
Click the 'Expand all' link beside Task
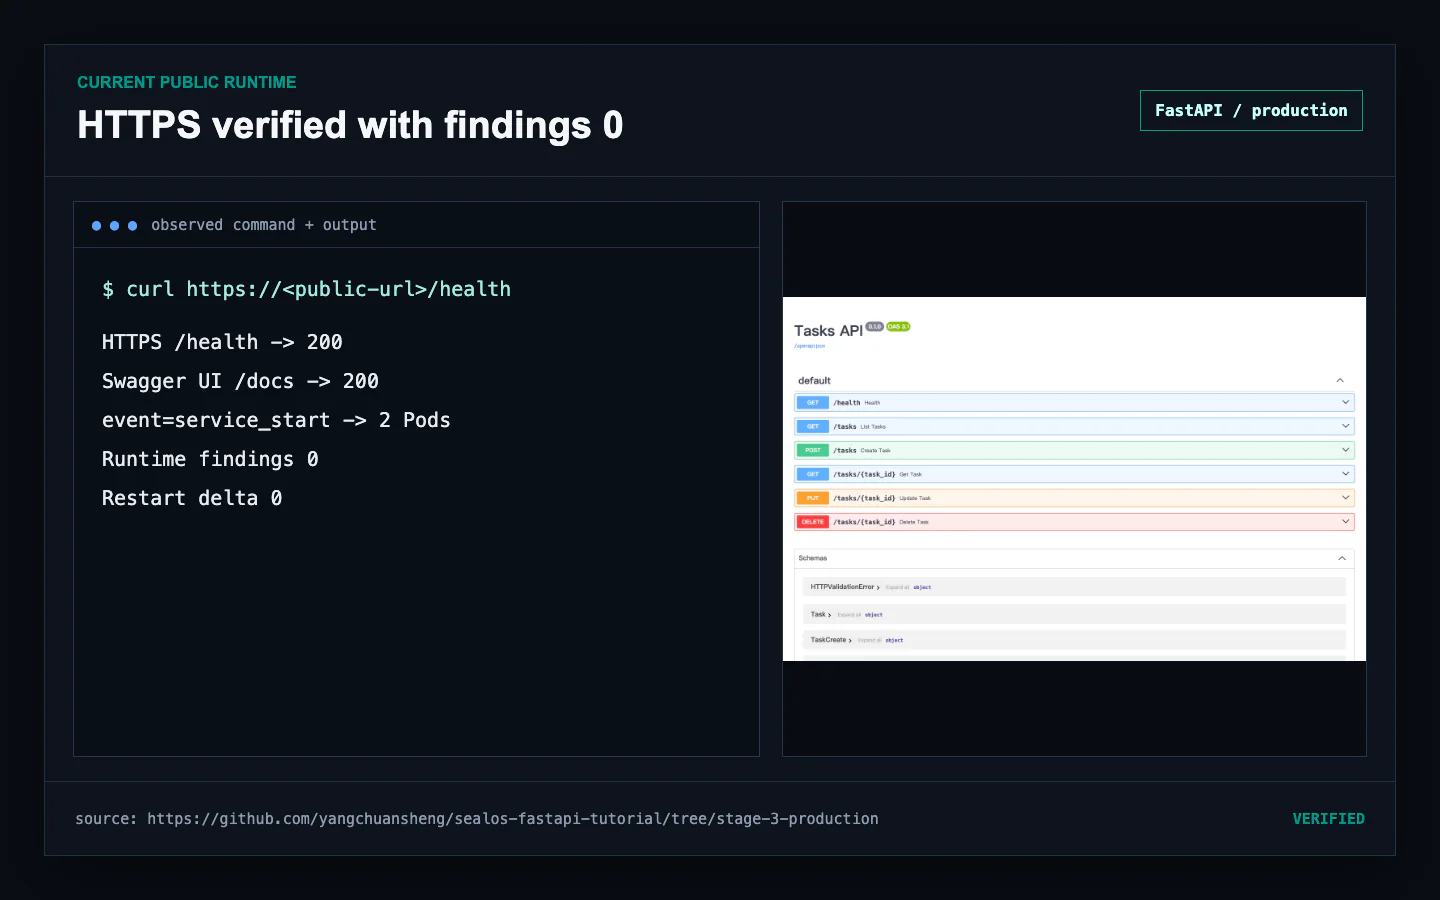pos(849,615)
